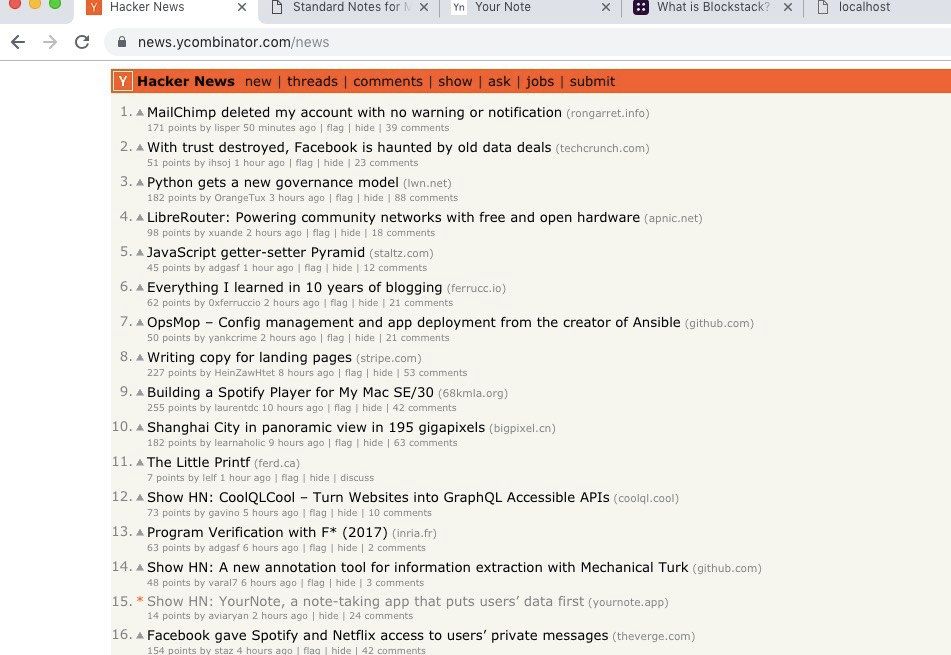
Task: Click the Y Combinator logo in header
Action: click(x=123, y=81)
